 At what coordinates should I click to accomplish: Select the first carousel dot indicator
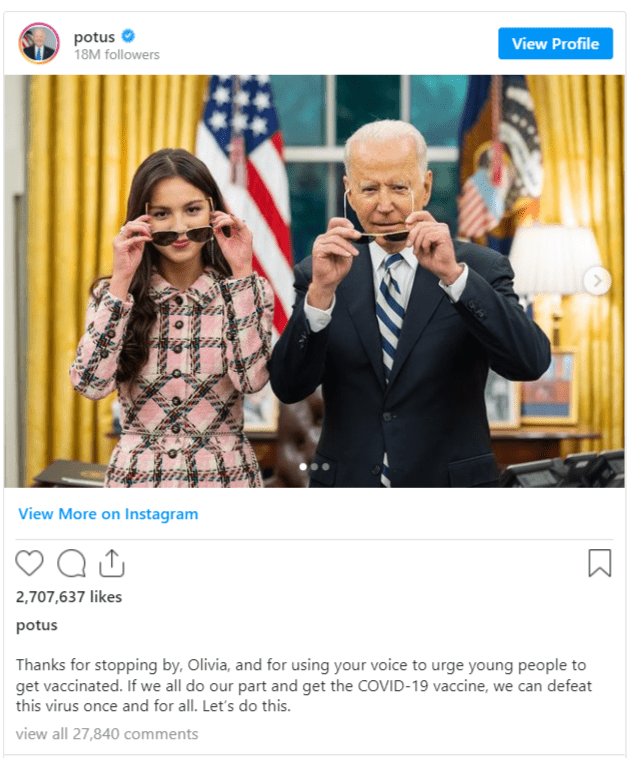[303, 466]
